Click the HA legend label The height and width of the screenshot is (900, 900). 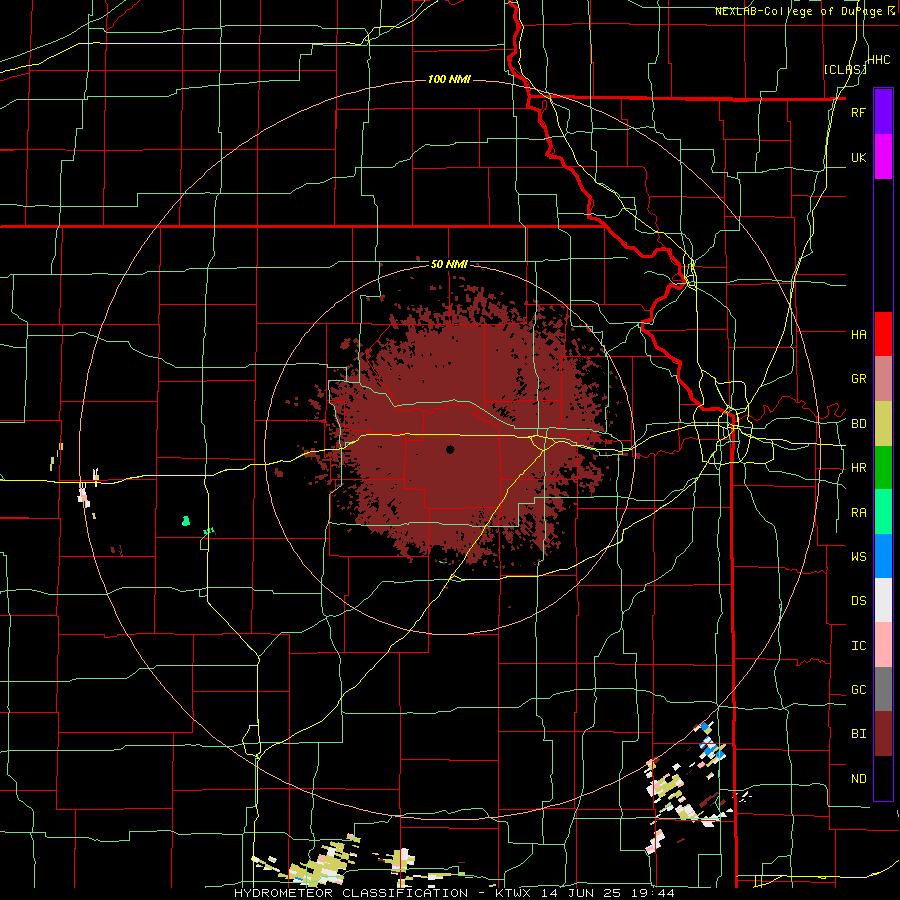point(858,335)
